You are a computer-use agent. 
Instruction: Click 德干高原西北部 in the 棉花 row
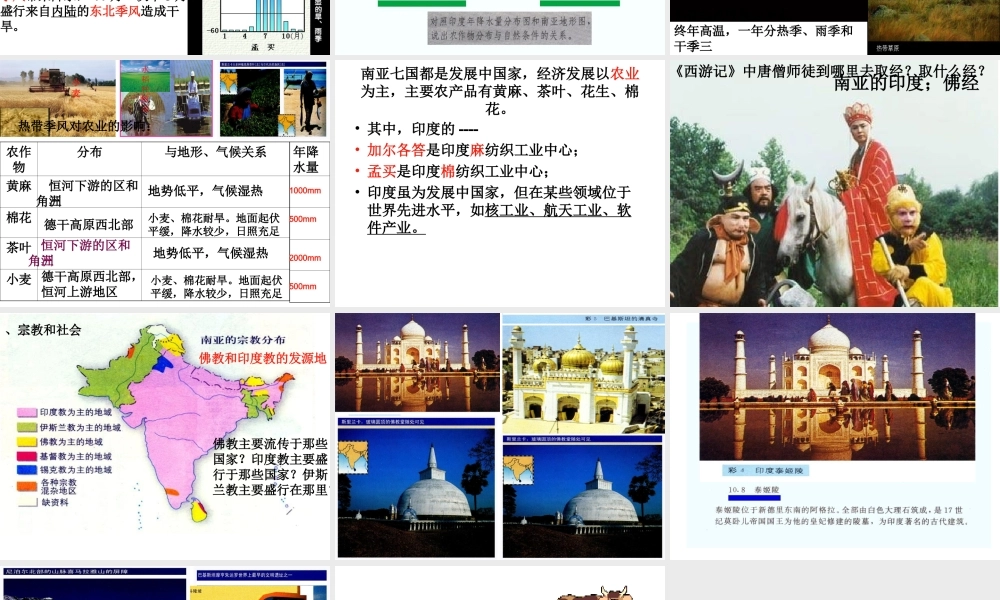coord(89,224)
